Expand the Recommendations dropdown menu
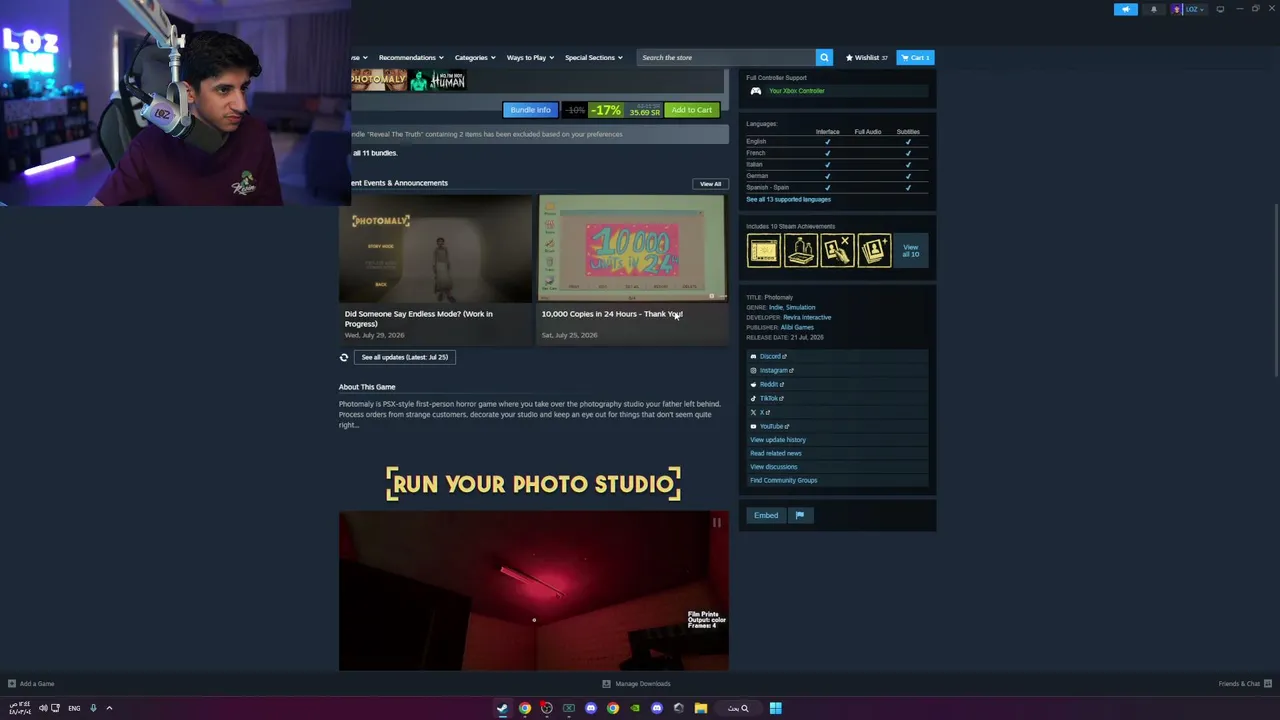The width and height of the screenshot is (1280, 720). (410, 57)
